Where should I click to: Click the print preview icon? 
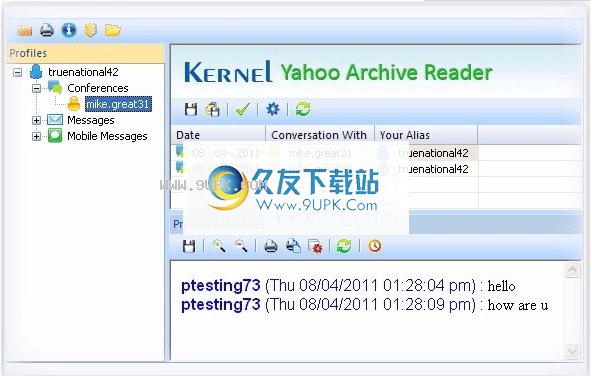[x=293, y=246]
